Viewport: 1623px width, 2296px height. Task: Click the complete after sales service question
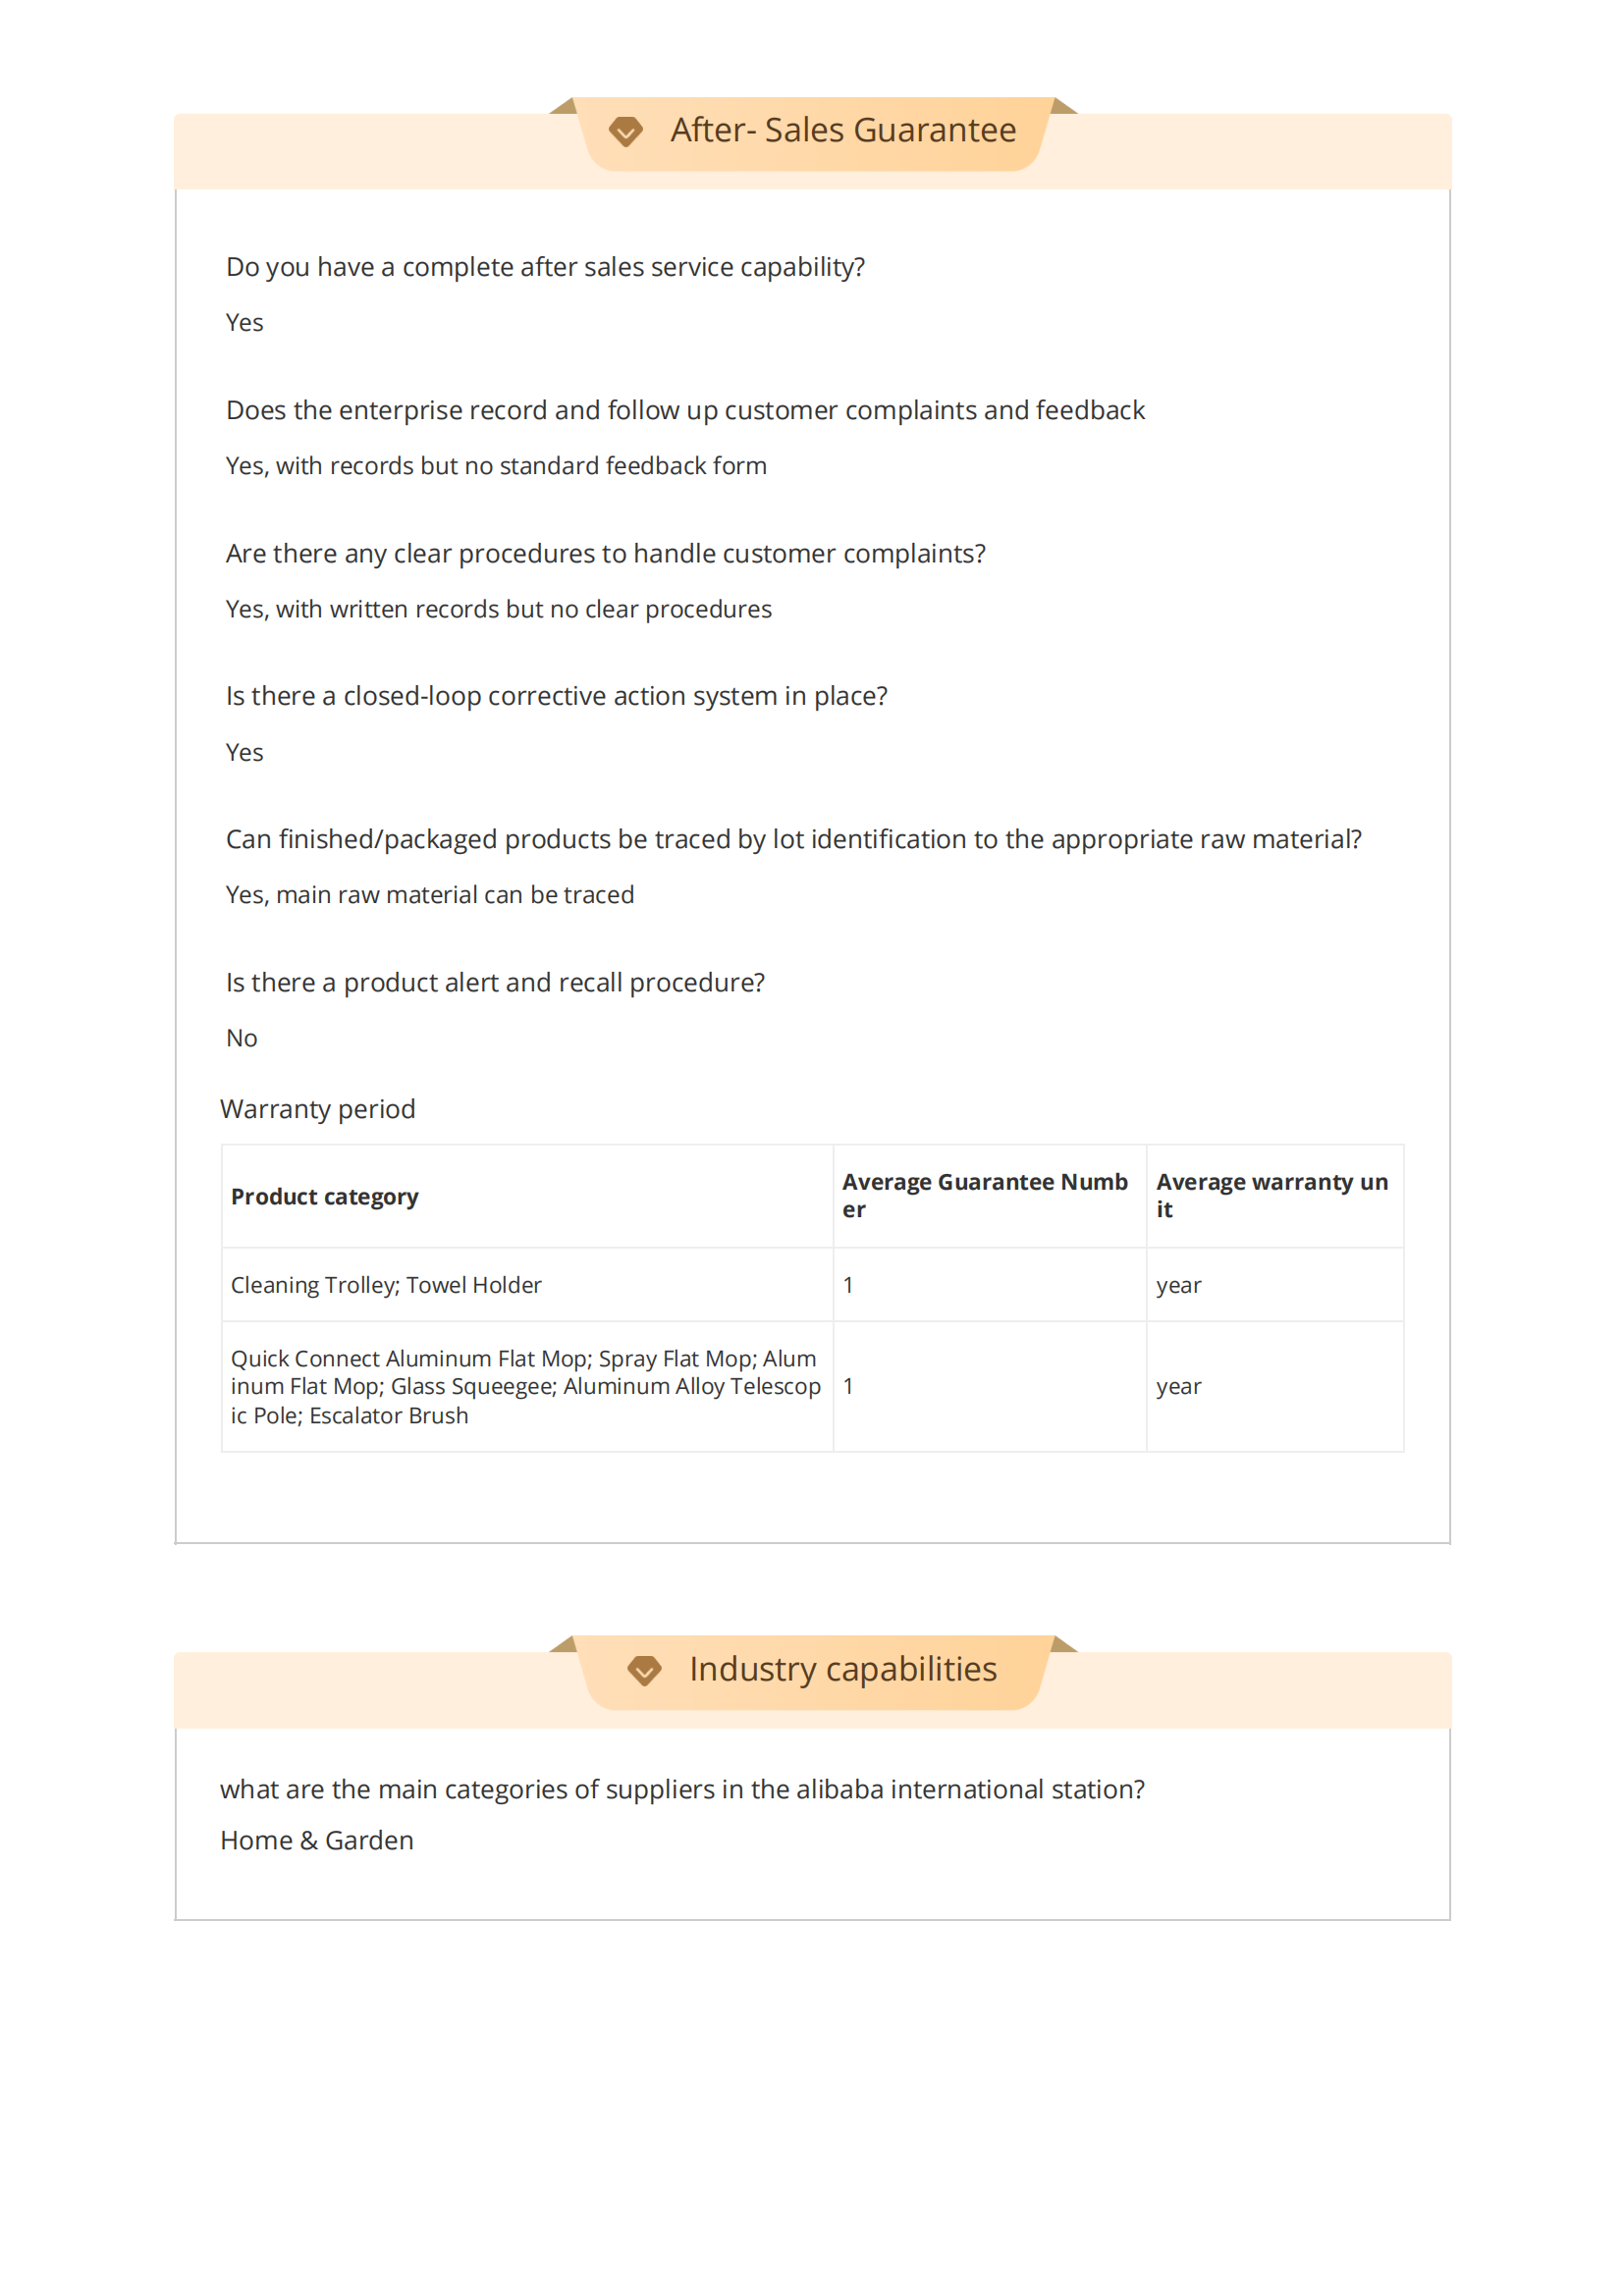coord(545,267)
